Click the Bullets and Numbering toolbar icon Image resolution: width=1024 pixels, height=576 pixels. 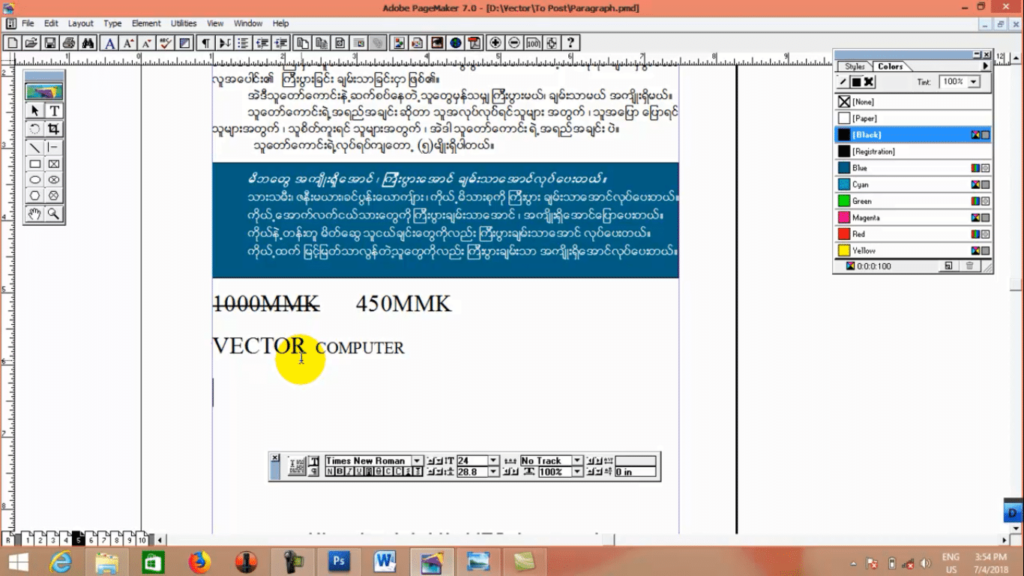click(x=244, y=43)
